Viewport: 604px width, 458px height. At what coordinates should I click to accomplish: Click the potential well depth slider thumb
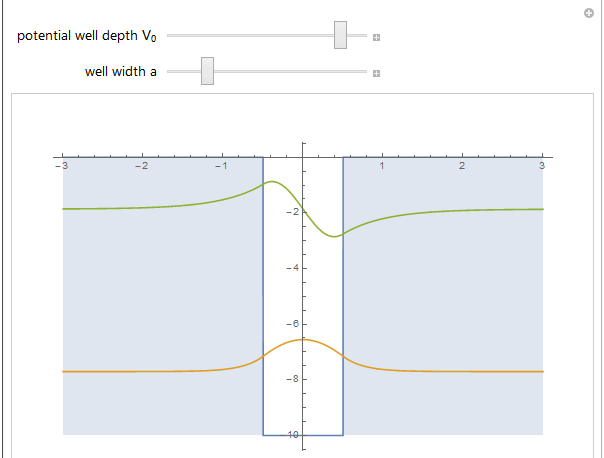pyautogui.click(x=340, y=35)
